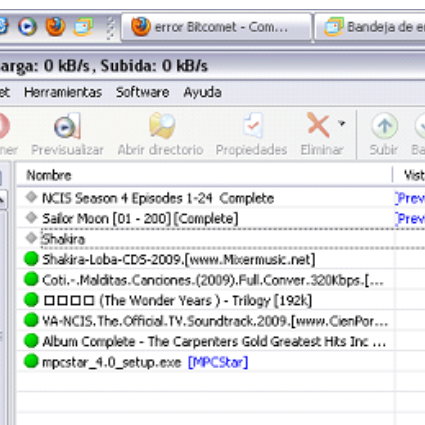
Task: Open the Software menu
Action: (142, 92)
